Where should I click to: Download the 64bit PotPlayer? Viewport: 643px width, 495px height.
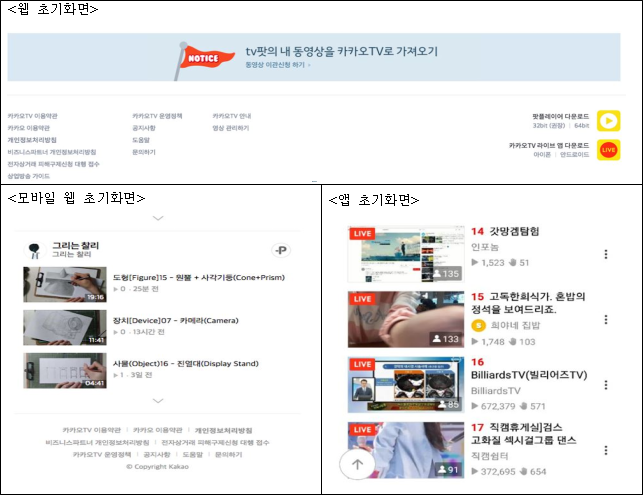[x=581, y=125]
